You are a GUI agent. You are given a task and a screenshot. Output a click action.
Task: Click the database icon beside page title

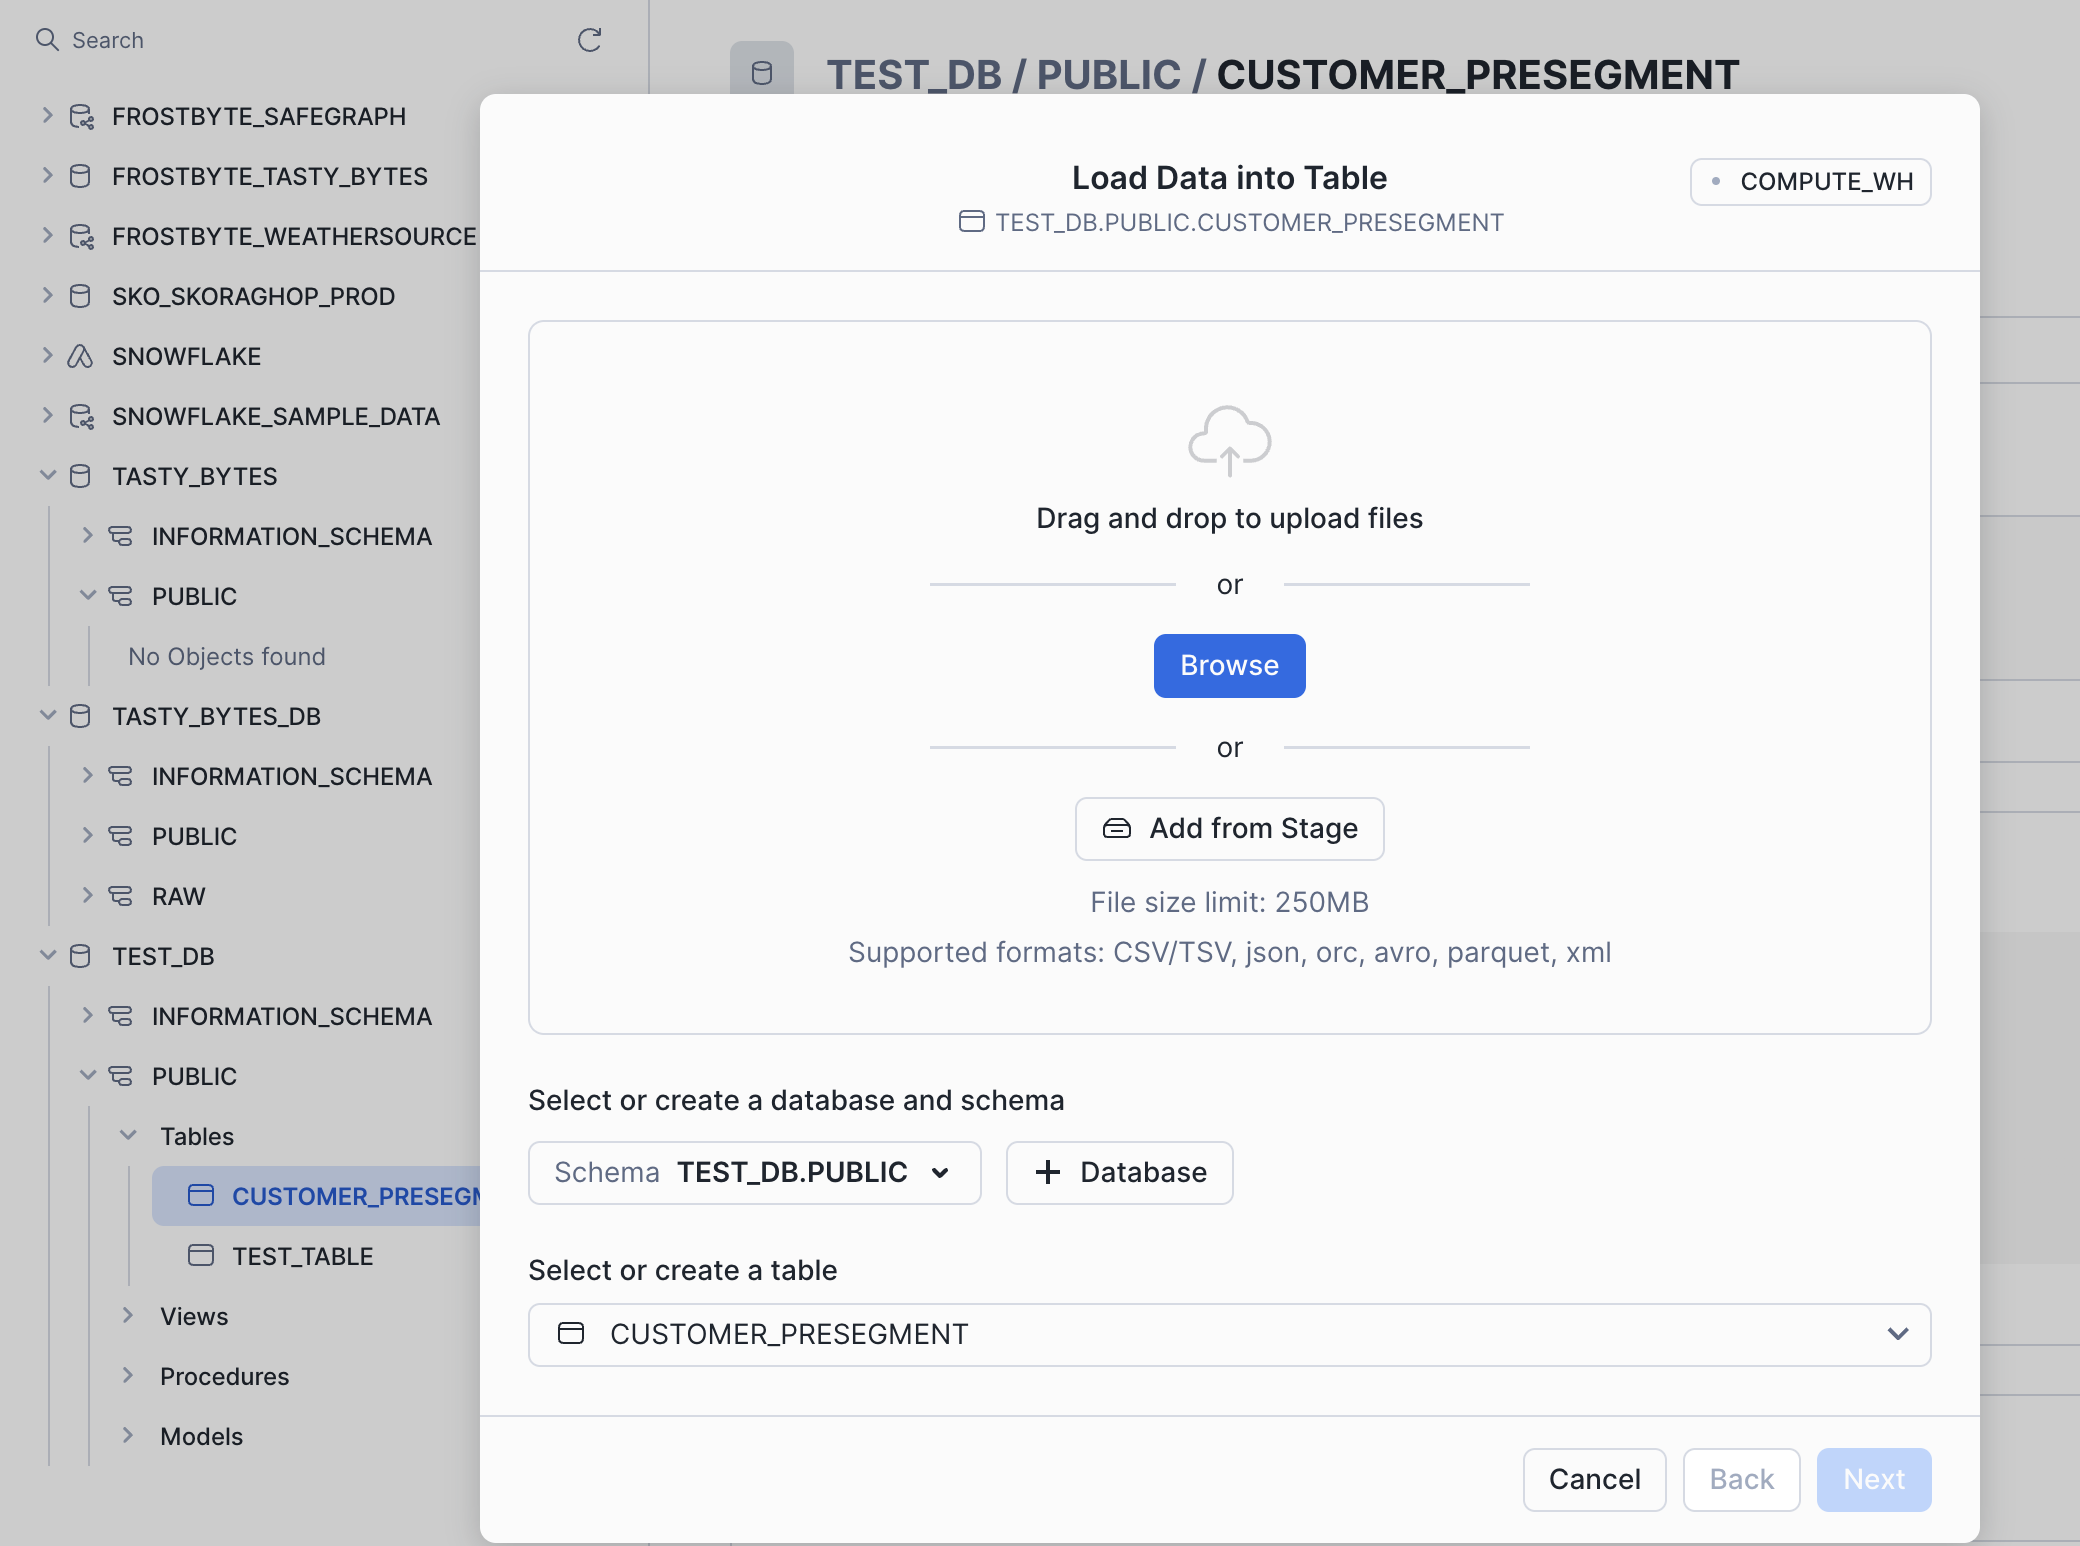coord(761,72)
